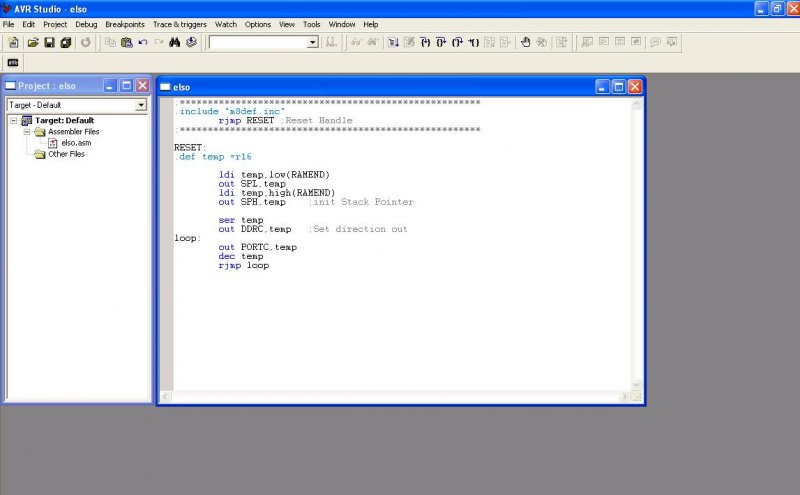
Task: Open the Options menu
Action: [258, 24]
